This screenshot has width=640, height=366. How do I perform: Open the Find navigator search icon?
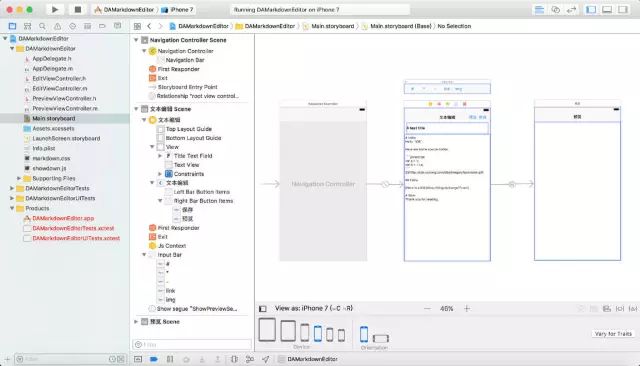pos(42,26)
